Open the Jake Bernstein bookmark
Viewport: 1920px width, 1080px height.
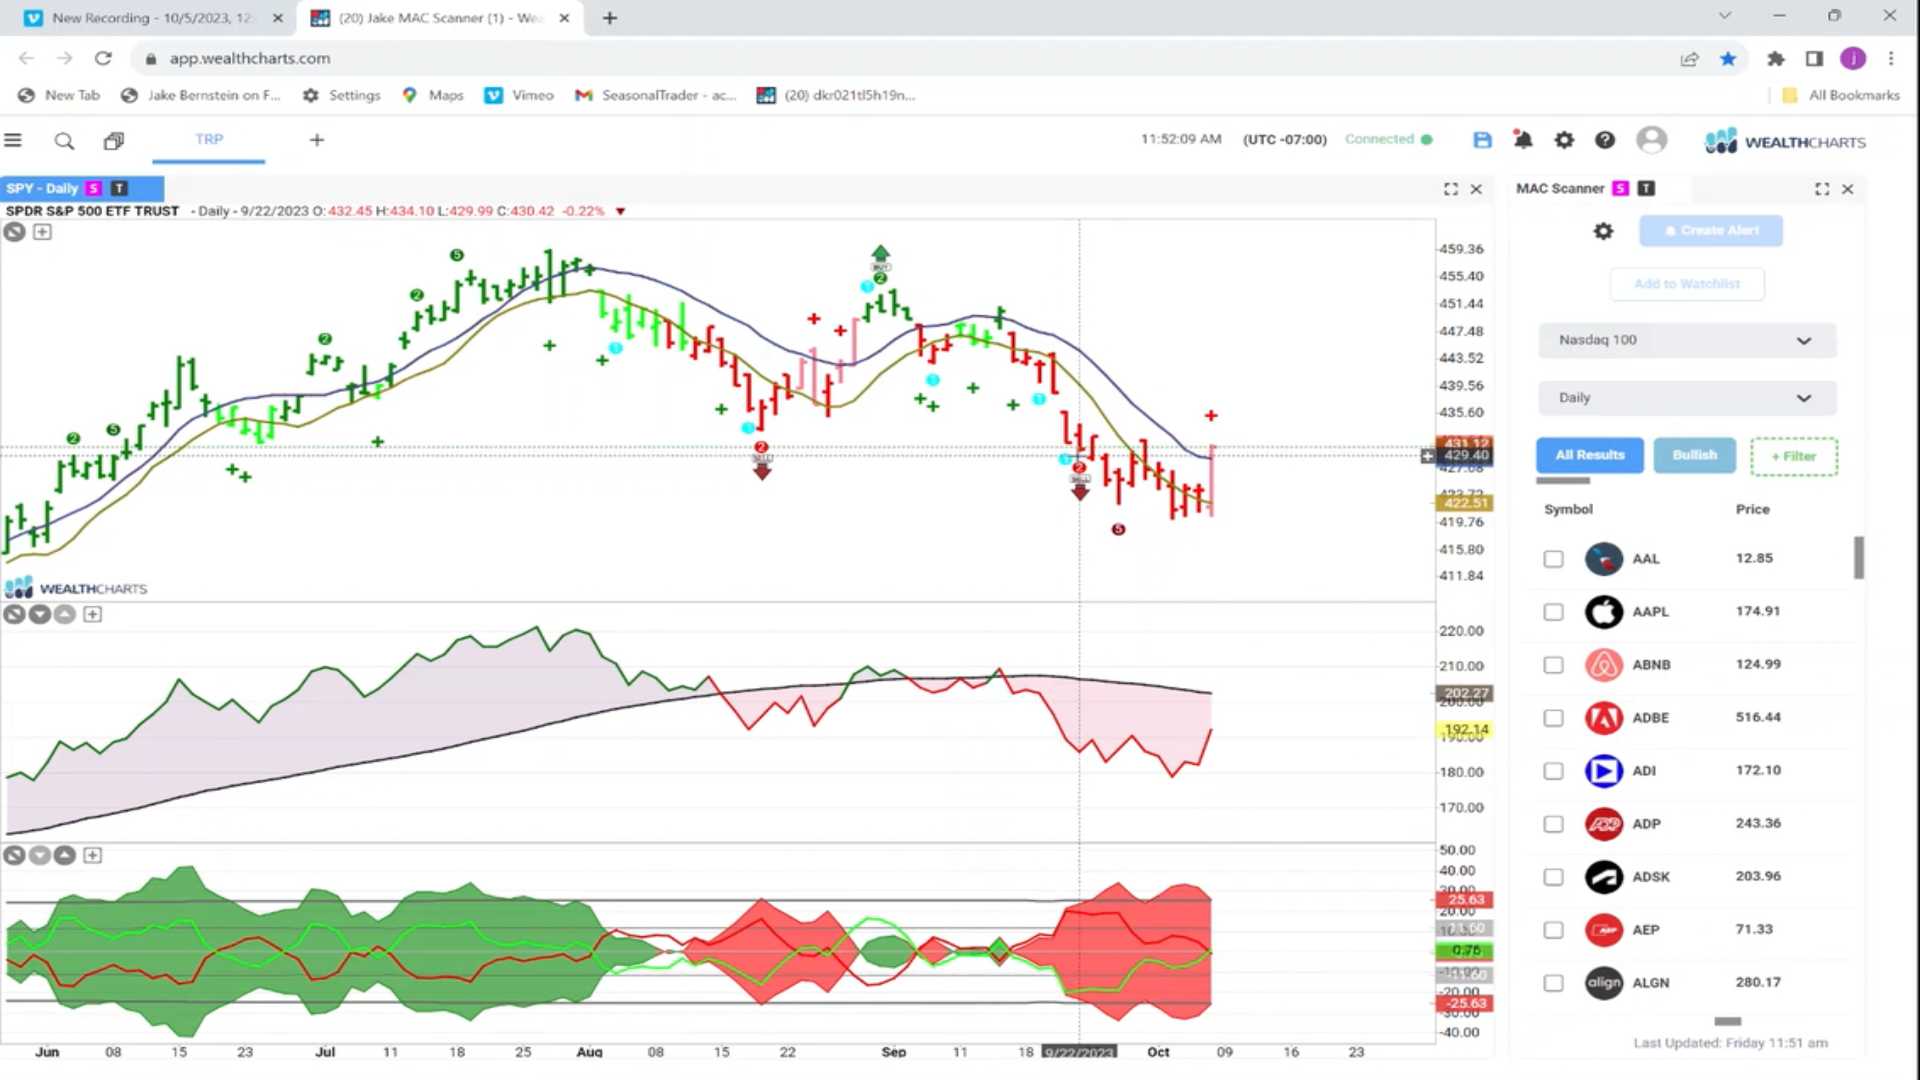[201, 95]
